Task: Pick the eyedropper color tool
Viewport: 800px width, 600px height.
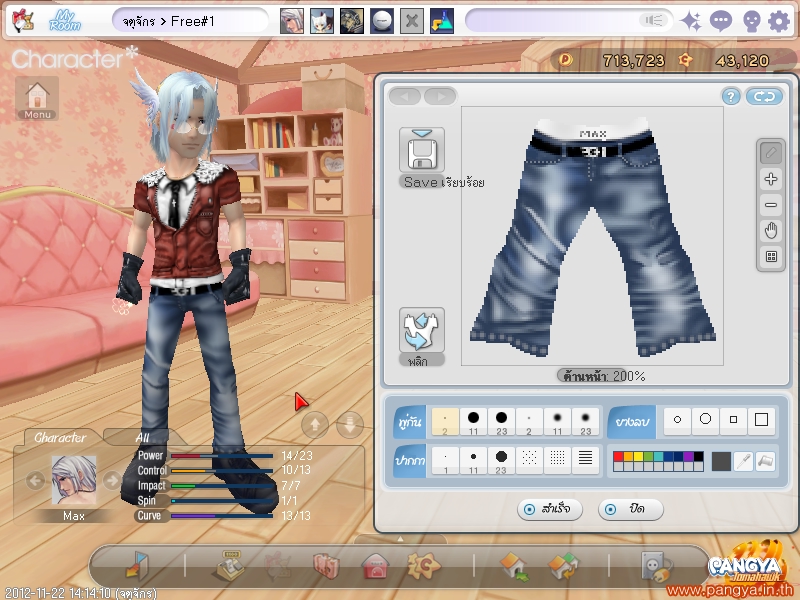Action: (743, 461)
